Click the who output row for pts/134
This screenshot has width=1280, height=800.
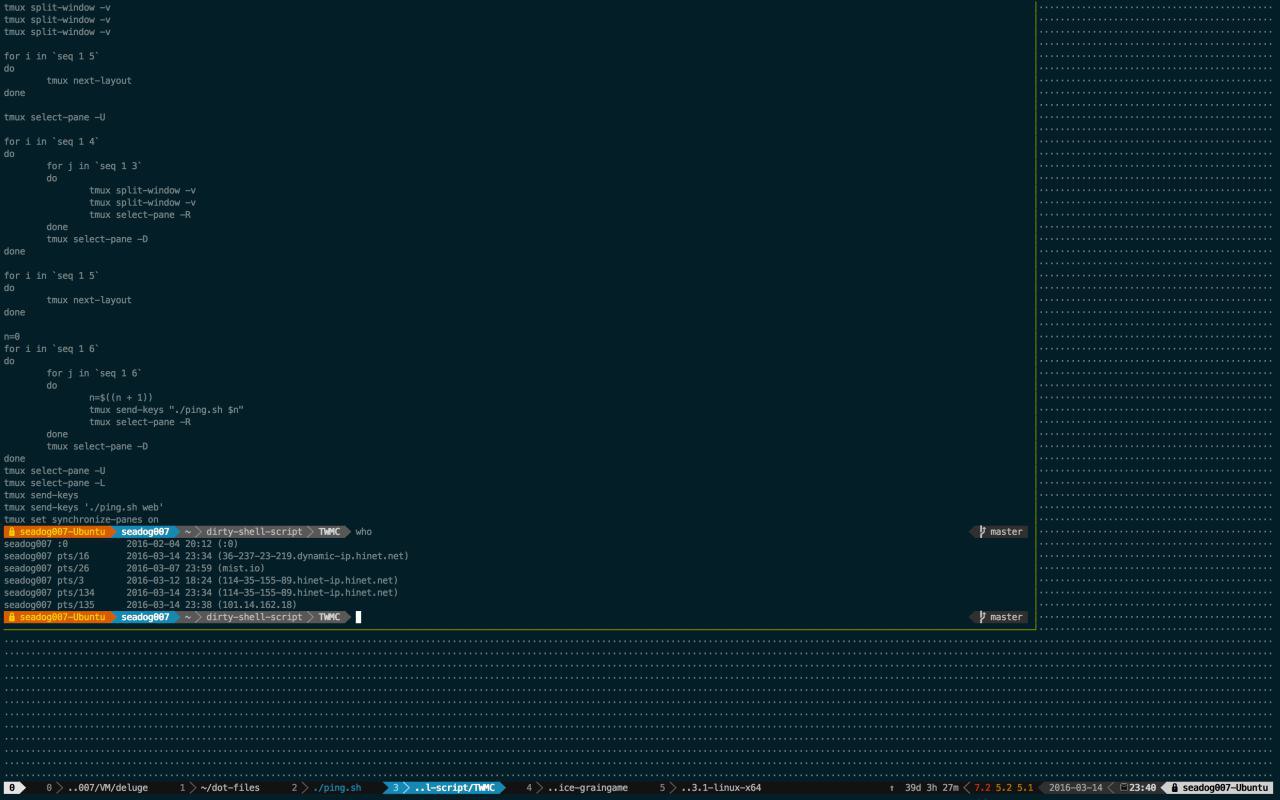(201, 592)
